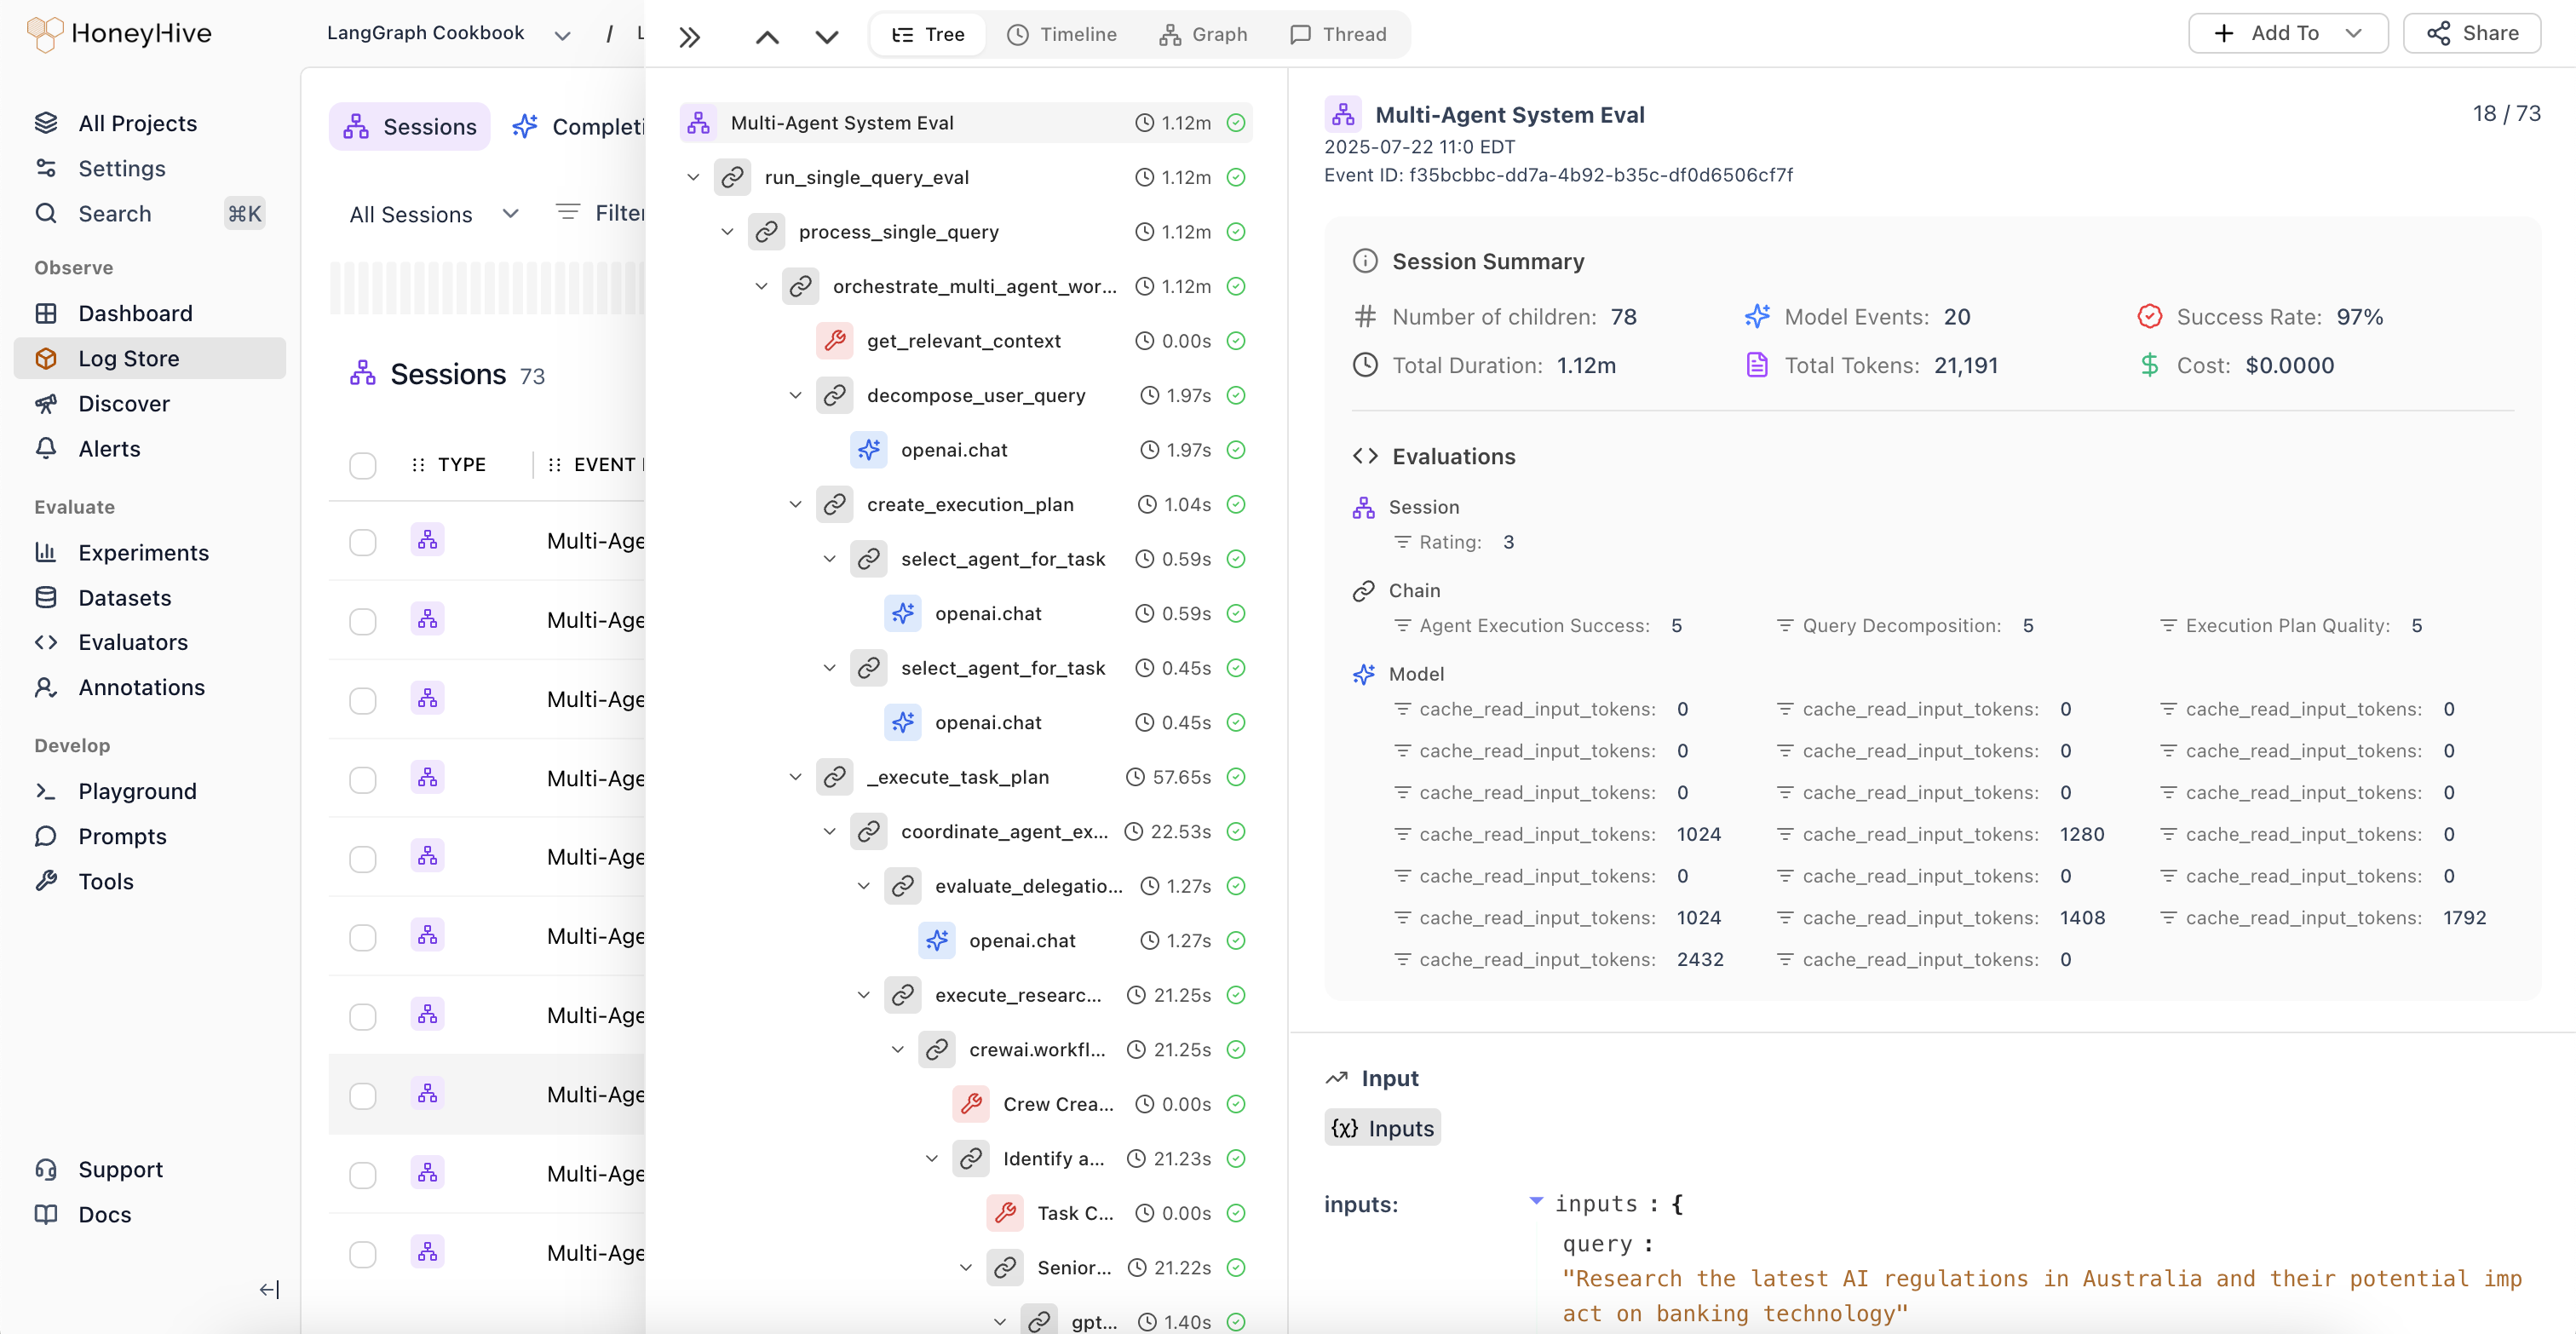
Task: Click the Share button
Action: click(x=2471, y=33)
